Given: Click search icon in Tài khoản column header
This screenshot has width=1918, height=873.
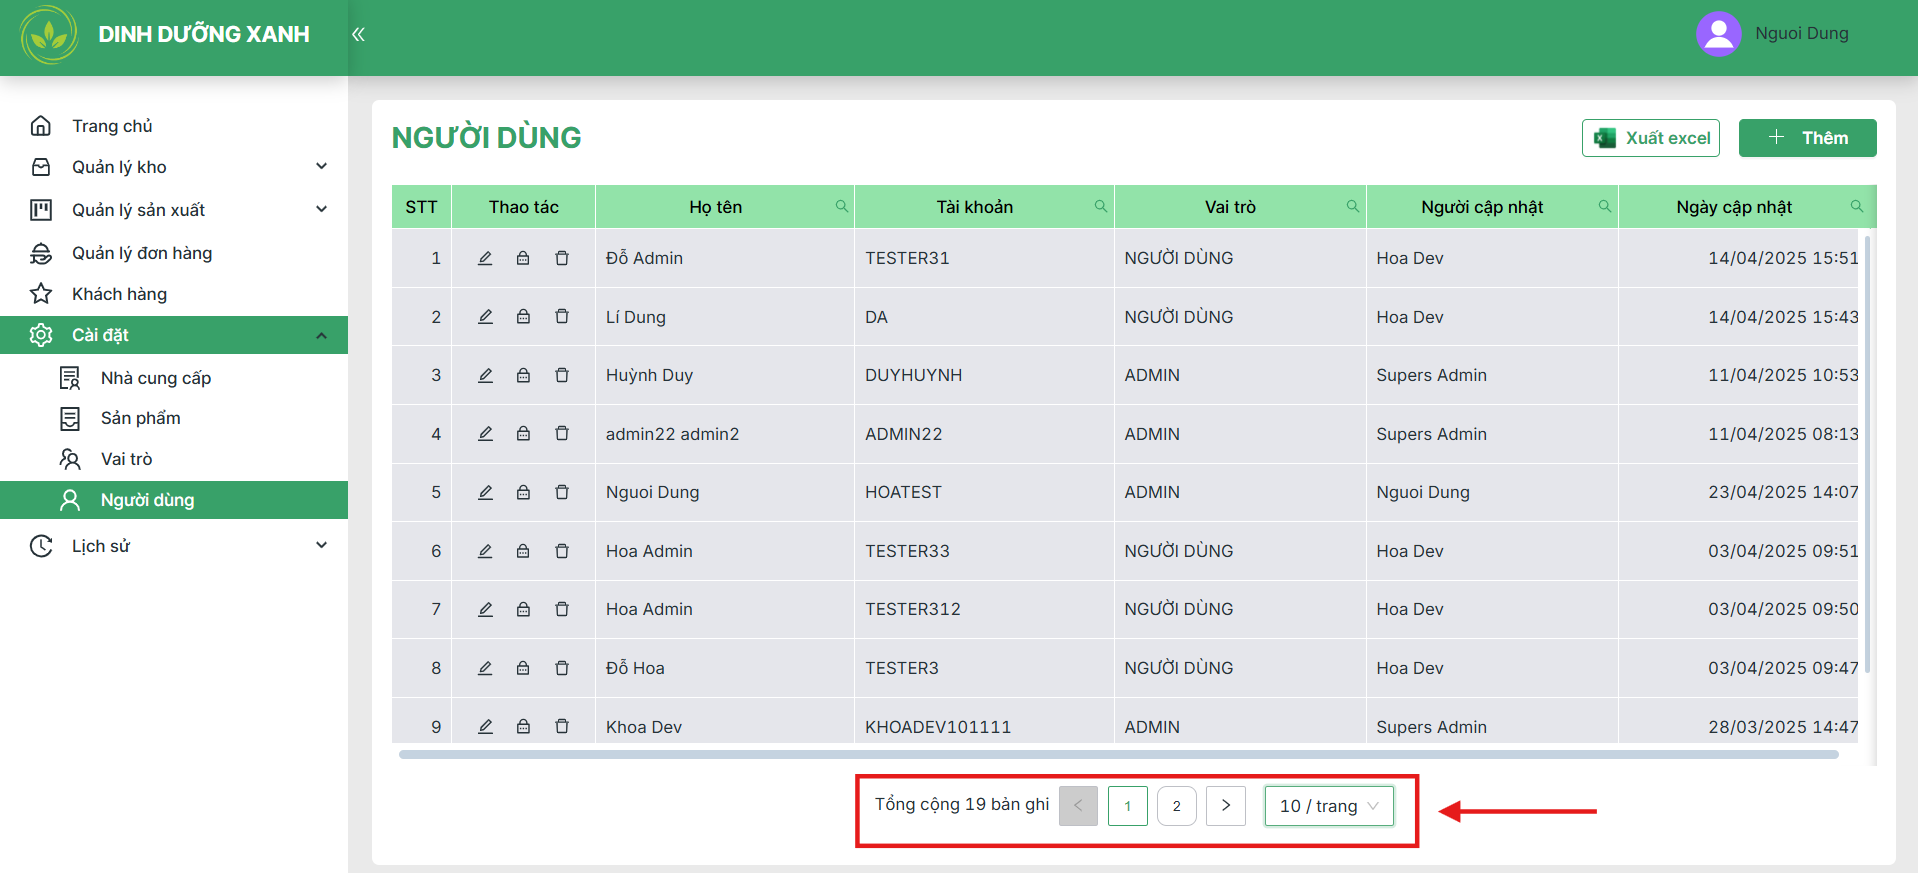Looking at the screenshot, I should (1101, 206).
